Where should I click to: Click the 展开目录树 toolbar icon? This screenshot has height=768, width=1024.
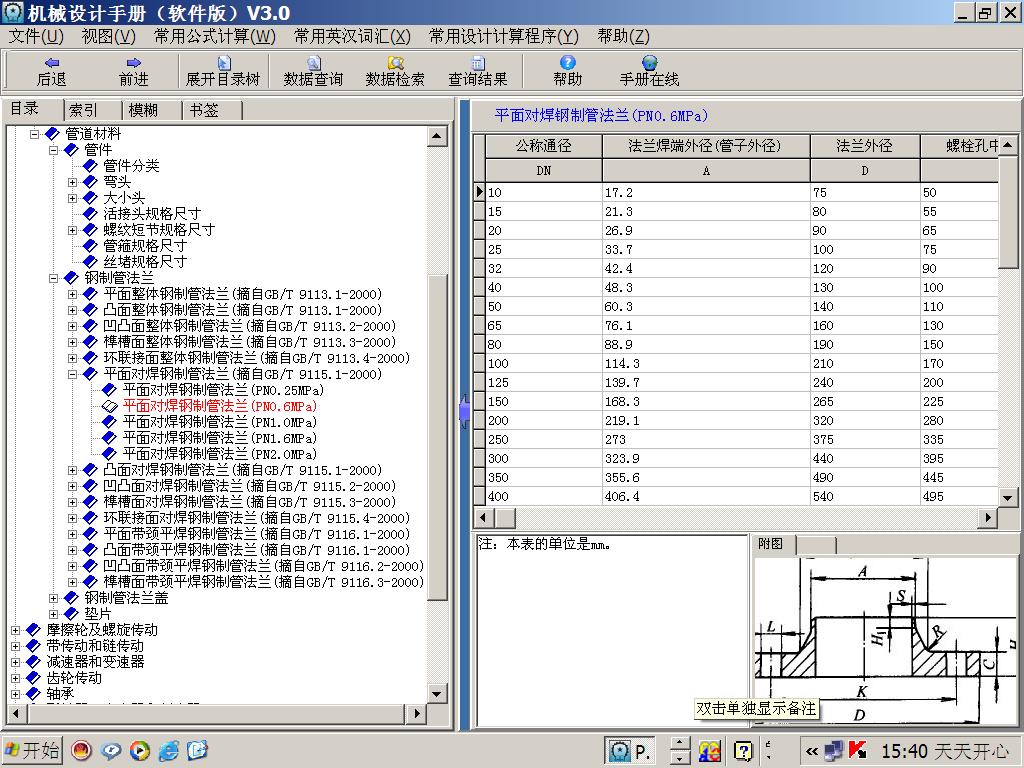pos(223,63)
